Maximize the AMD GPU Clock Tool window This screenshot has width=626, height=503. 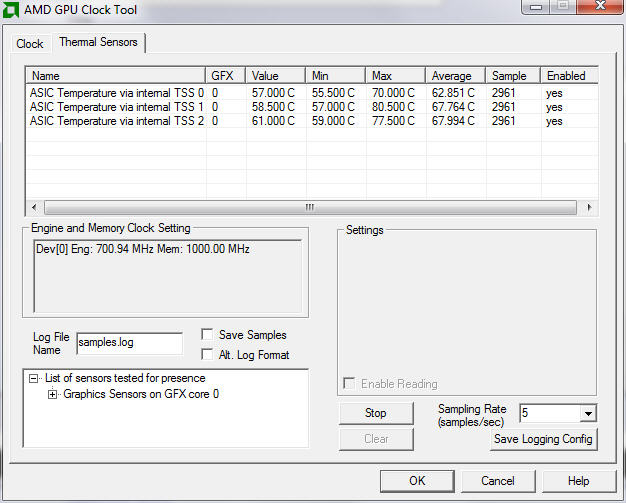tap(563, 6)
